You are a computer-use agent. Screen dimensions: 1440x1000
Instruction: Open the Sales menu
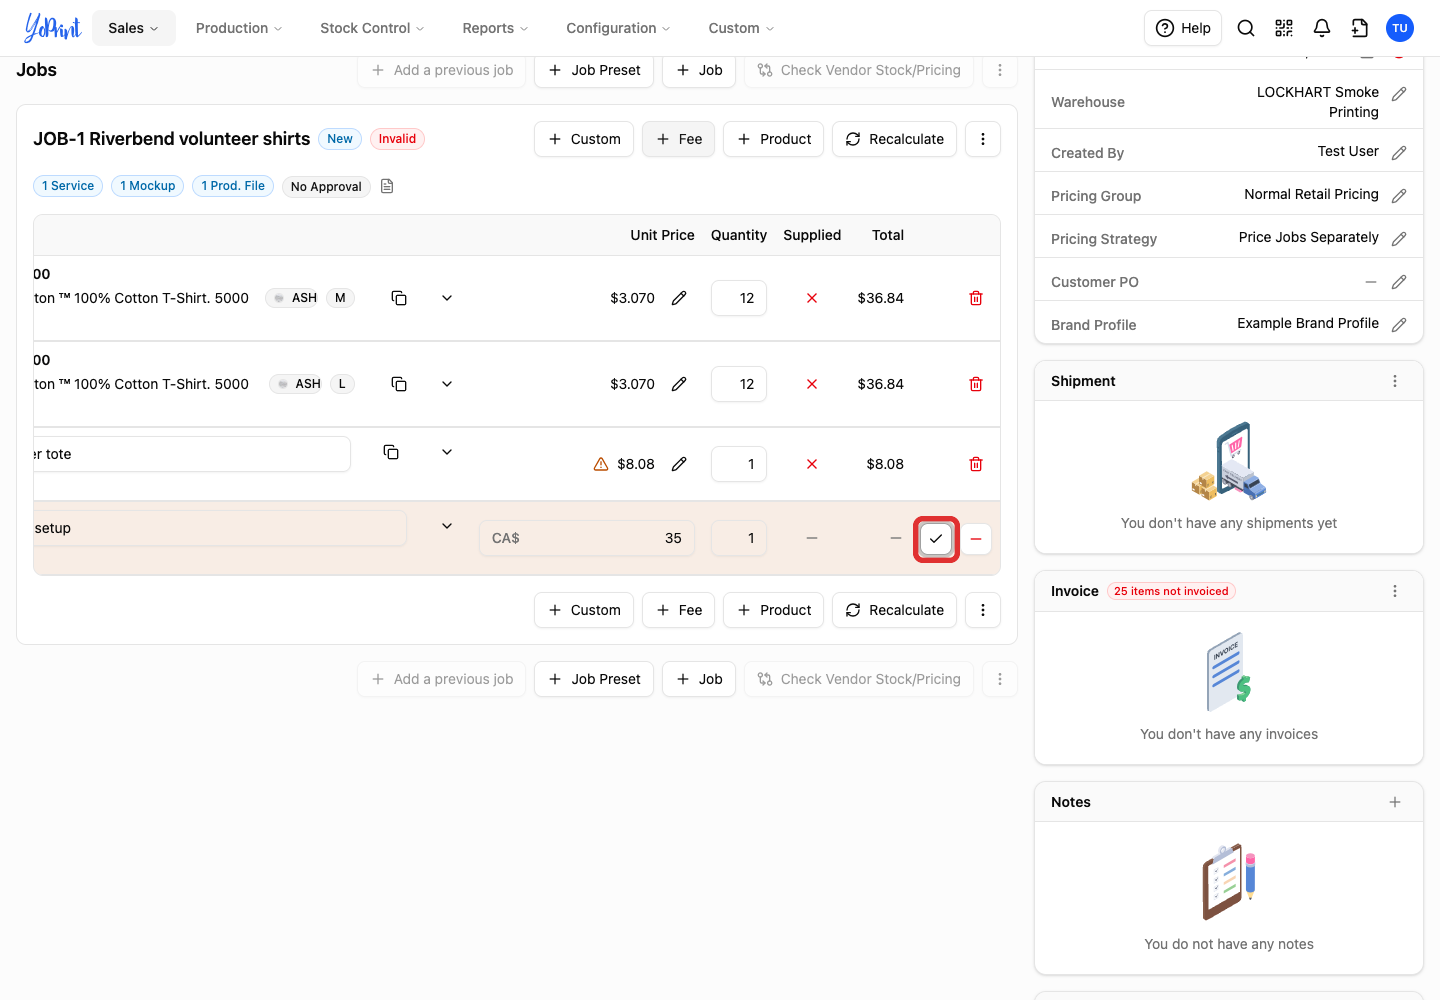pyautogui.click(x=134, y=28)
